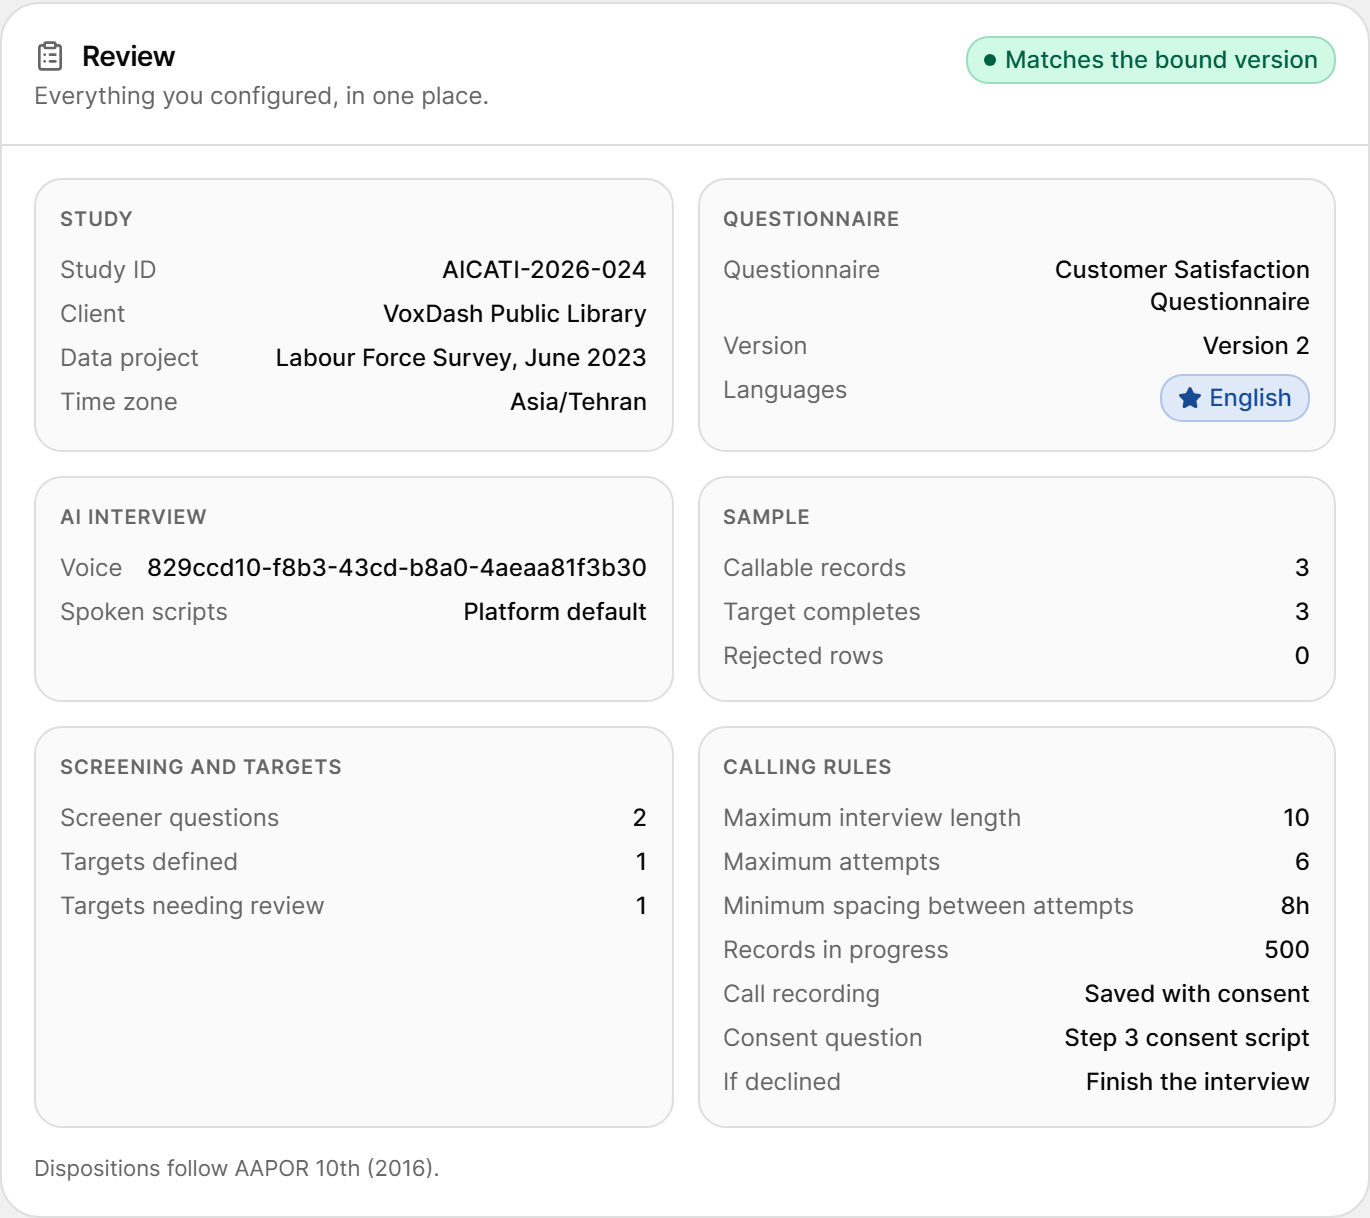
Task: Select the English language chip
Action: [x=1235, y=398]
